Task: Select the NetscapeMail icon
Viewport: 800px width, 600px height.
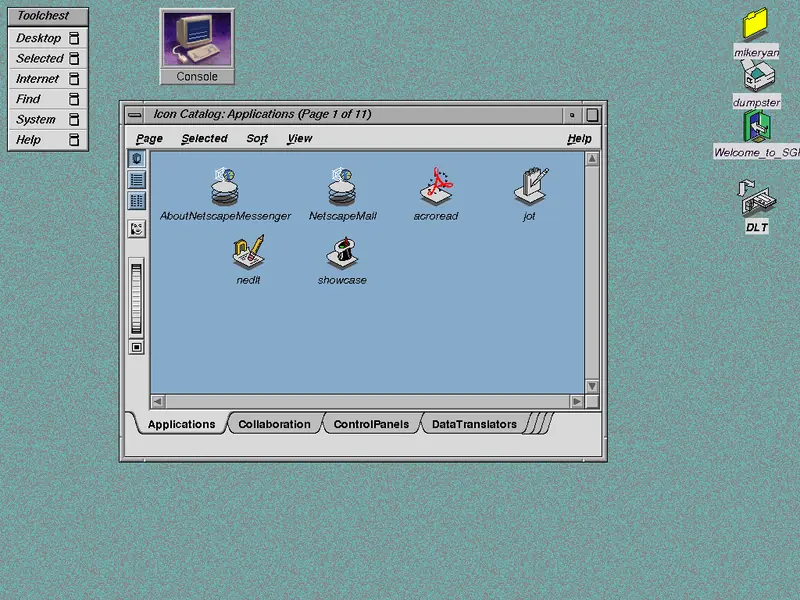Action: tap(342, 186)
